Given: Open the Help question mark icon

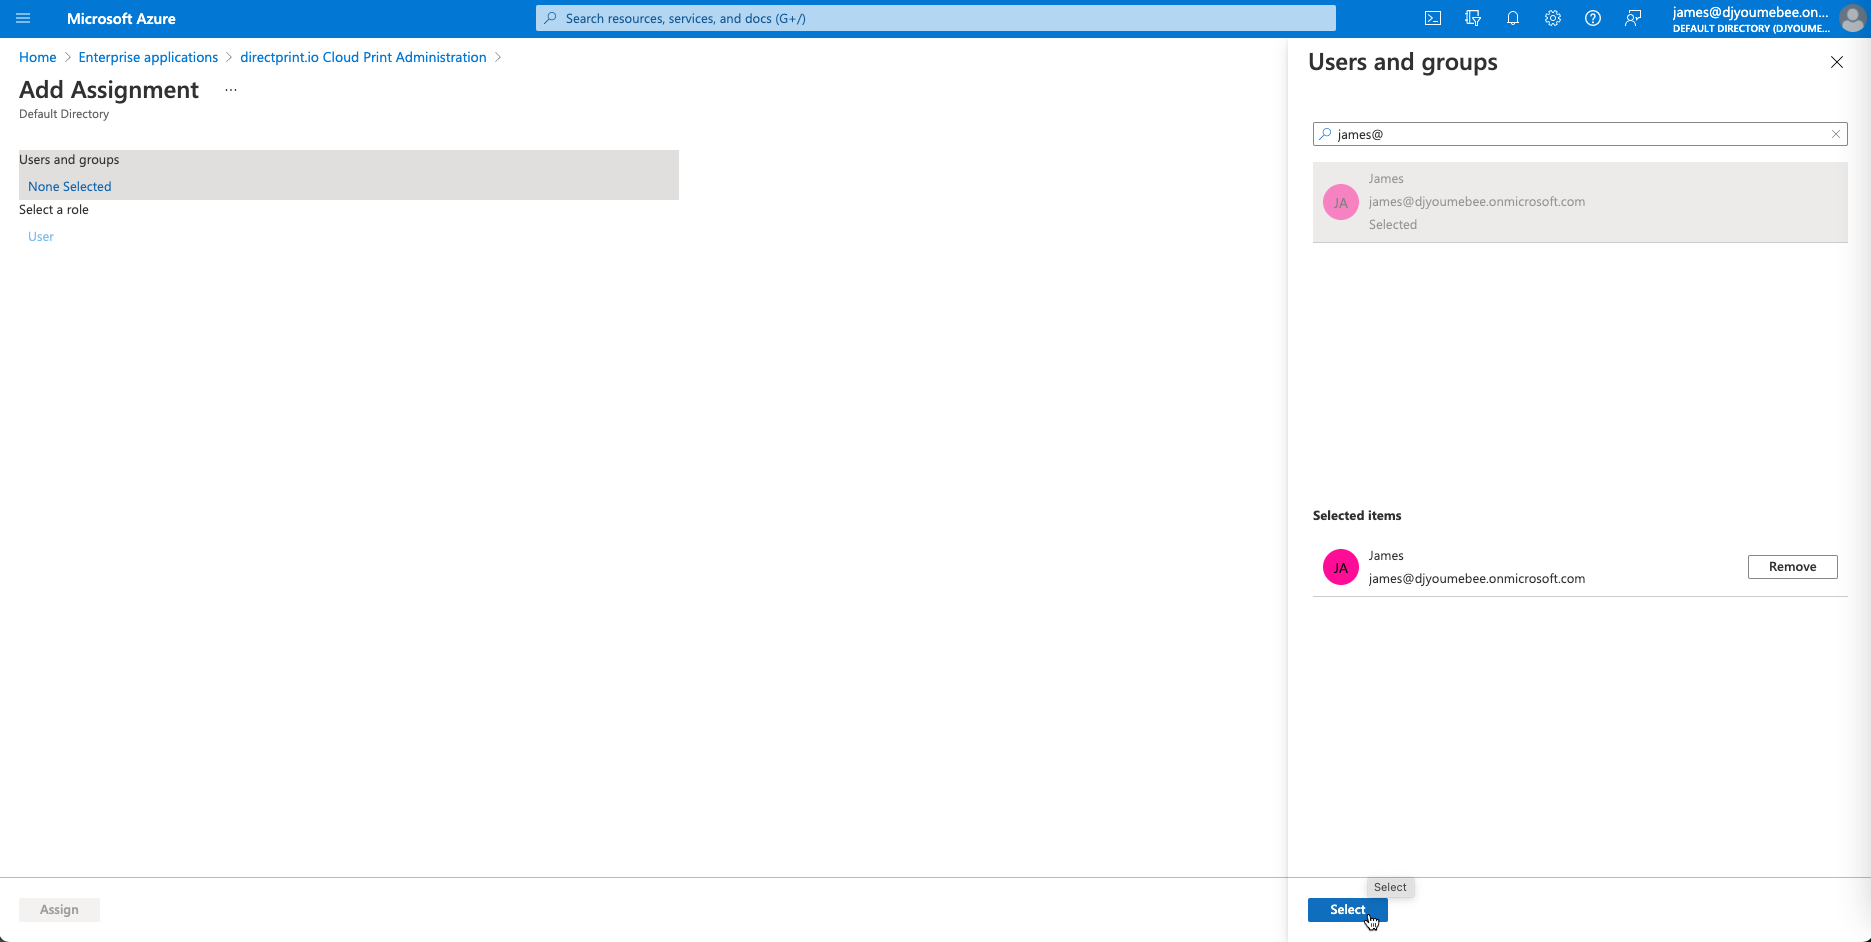Looking at the screenshot, I should pyautogui.click(x=1592, y=18).
